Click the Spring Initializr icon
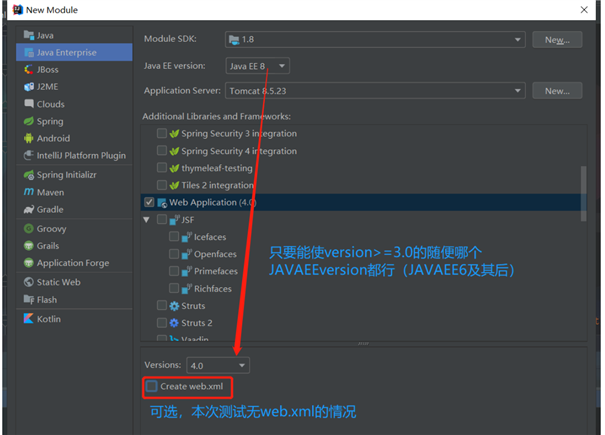 coord(29,175)
